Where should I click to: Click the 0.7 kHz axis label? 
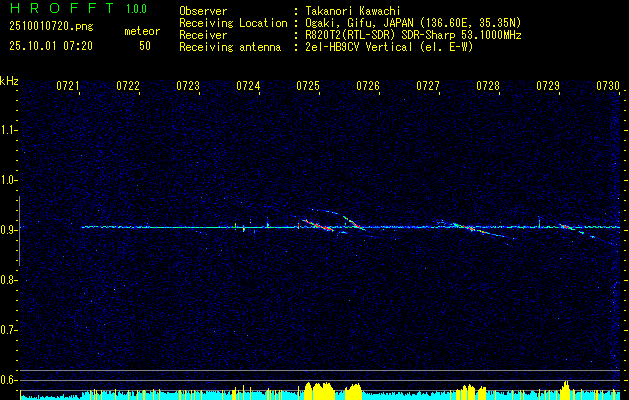click(x=8, y=330)
